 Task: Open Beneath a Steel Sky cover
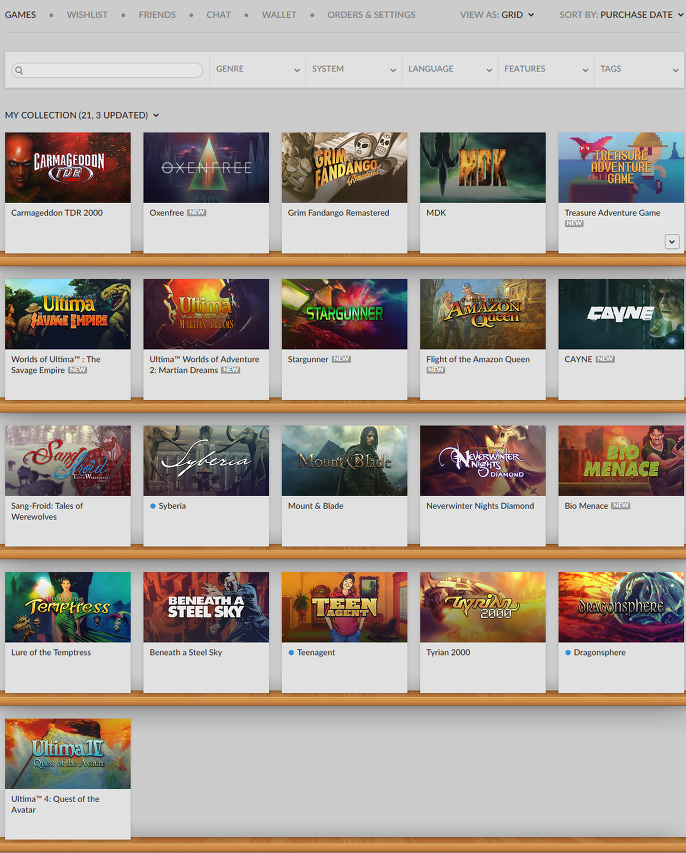point(206,607)
